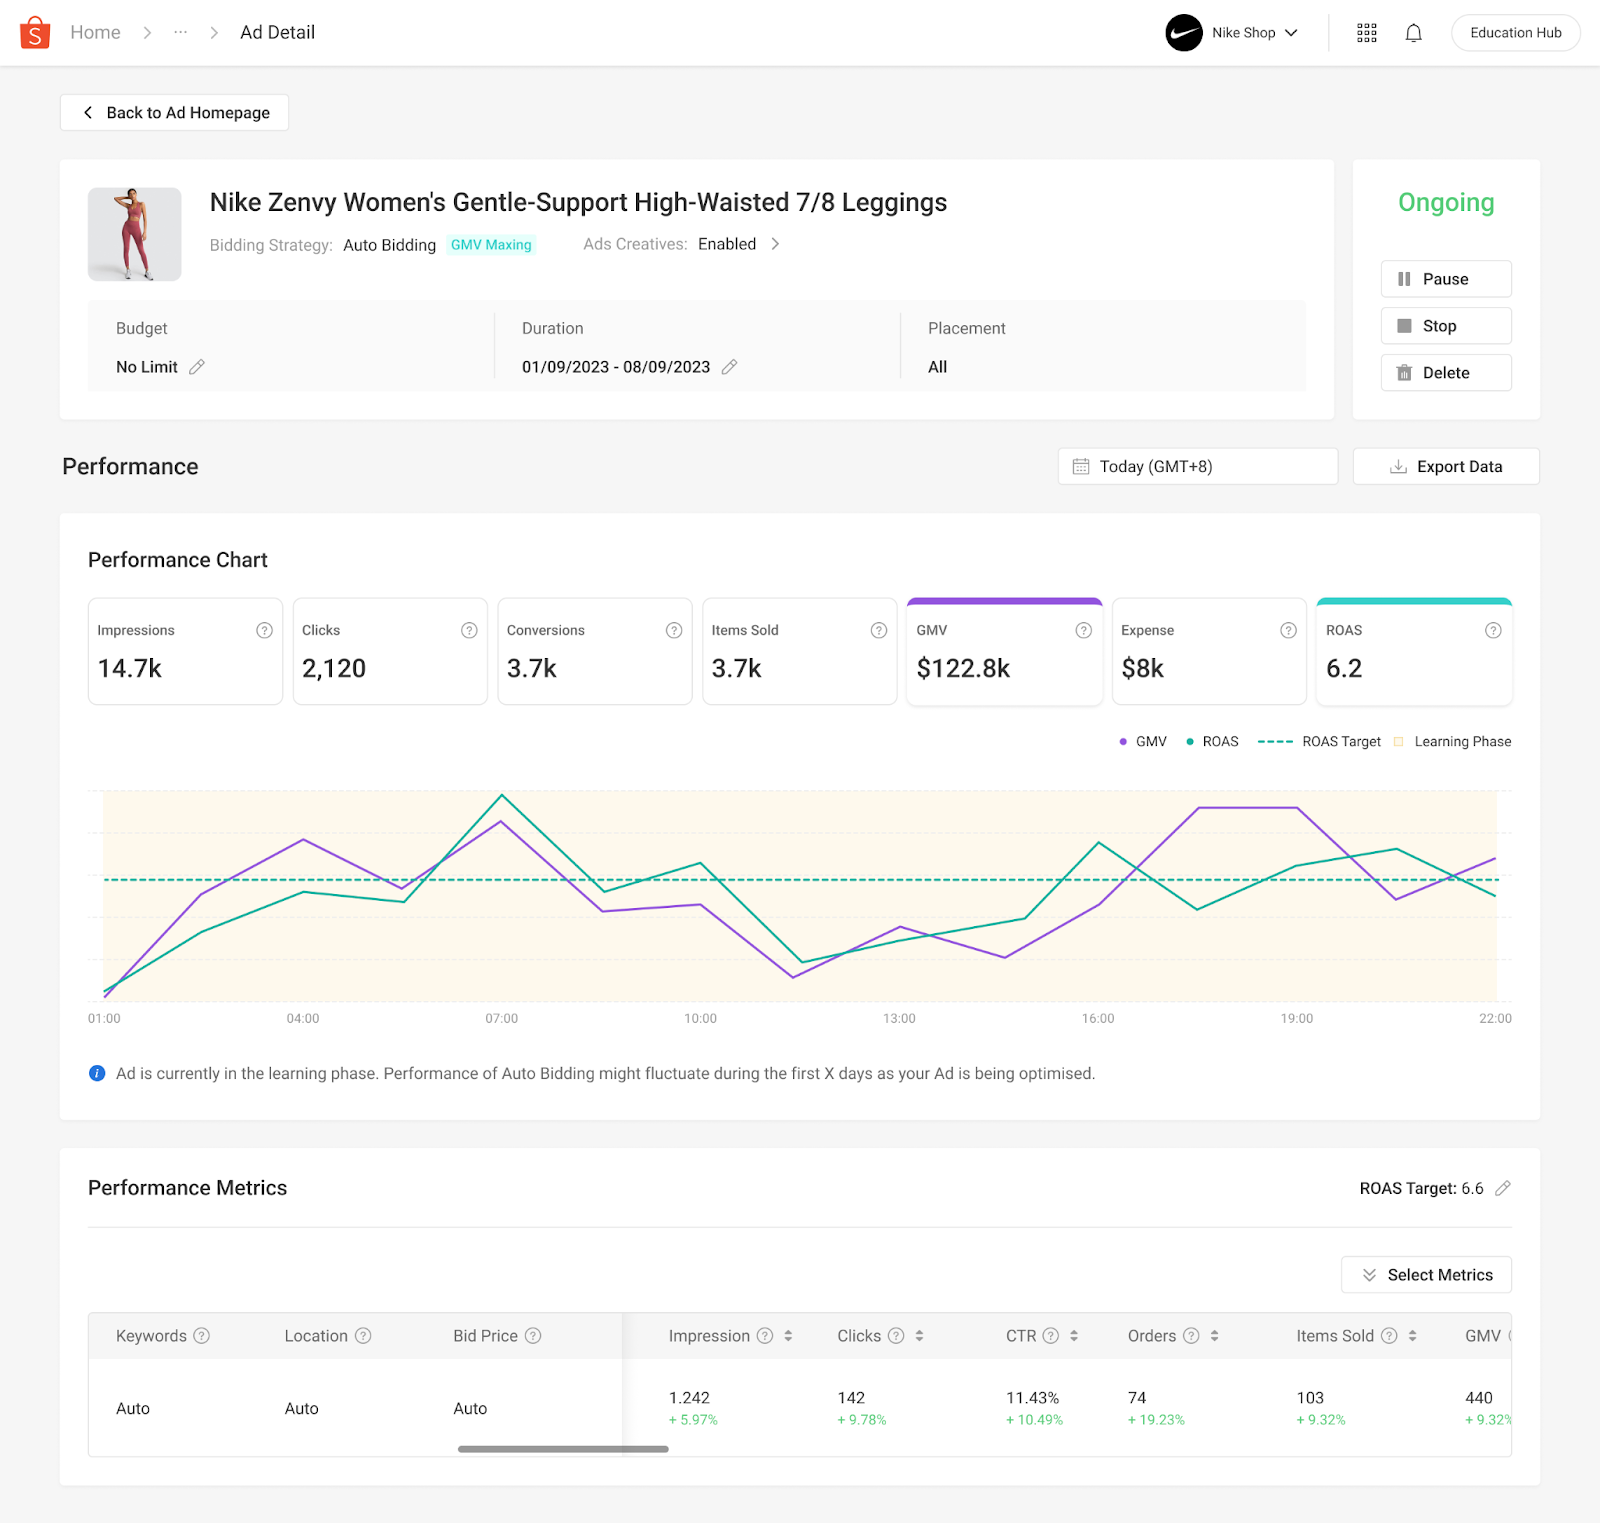Show Clicks card help tooltip icon

[x=469, y=630]
